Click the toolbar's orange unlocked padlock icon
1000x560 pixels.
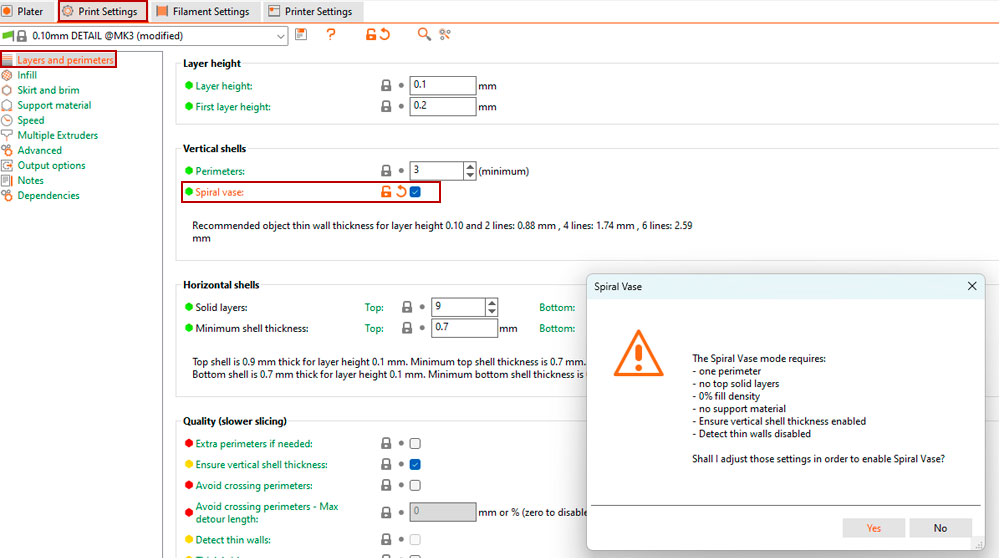click(x=371, y=35)
